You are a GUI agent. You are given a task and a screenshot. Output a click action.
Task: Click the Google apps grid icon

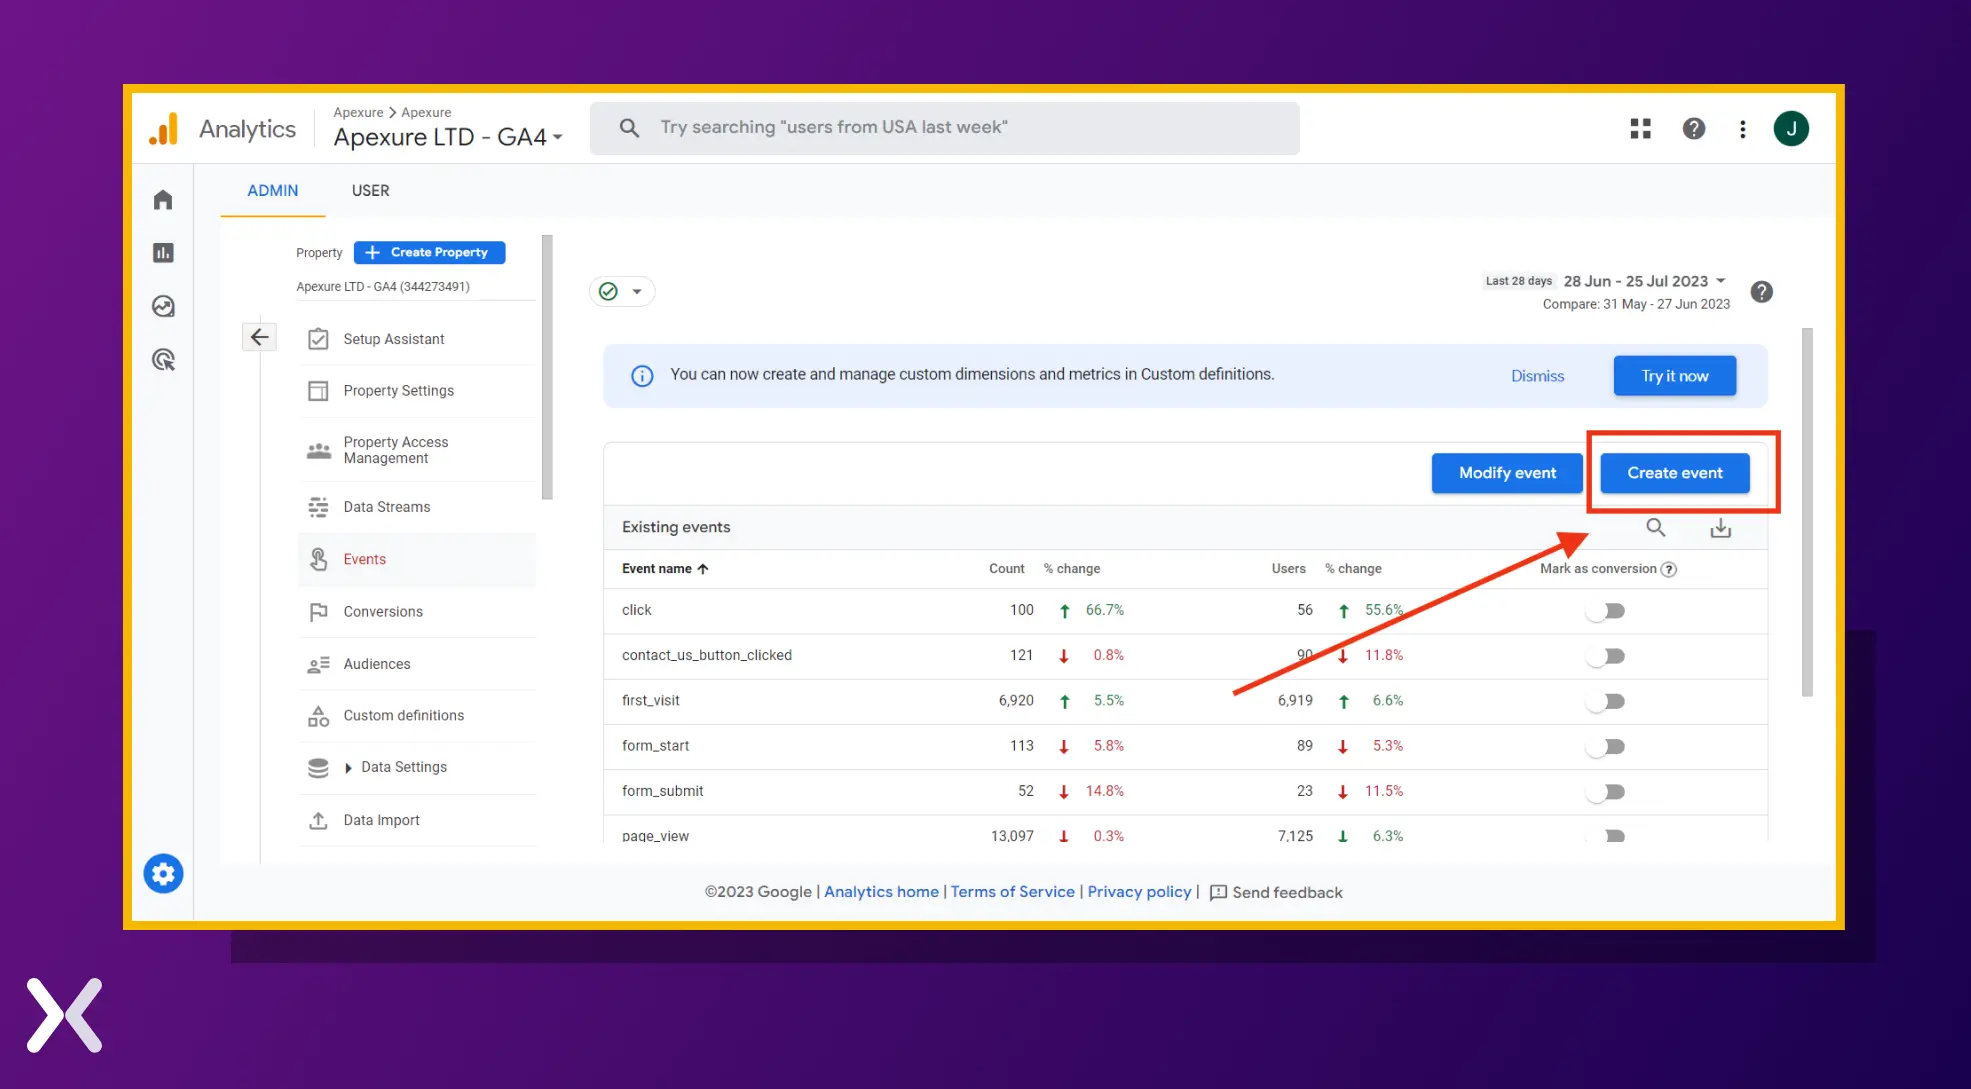tap(1640, 128)
